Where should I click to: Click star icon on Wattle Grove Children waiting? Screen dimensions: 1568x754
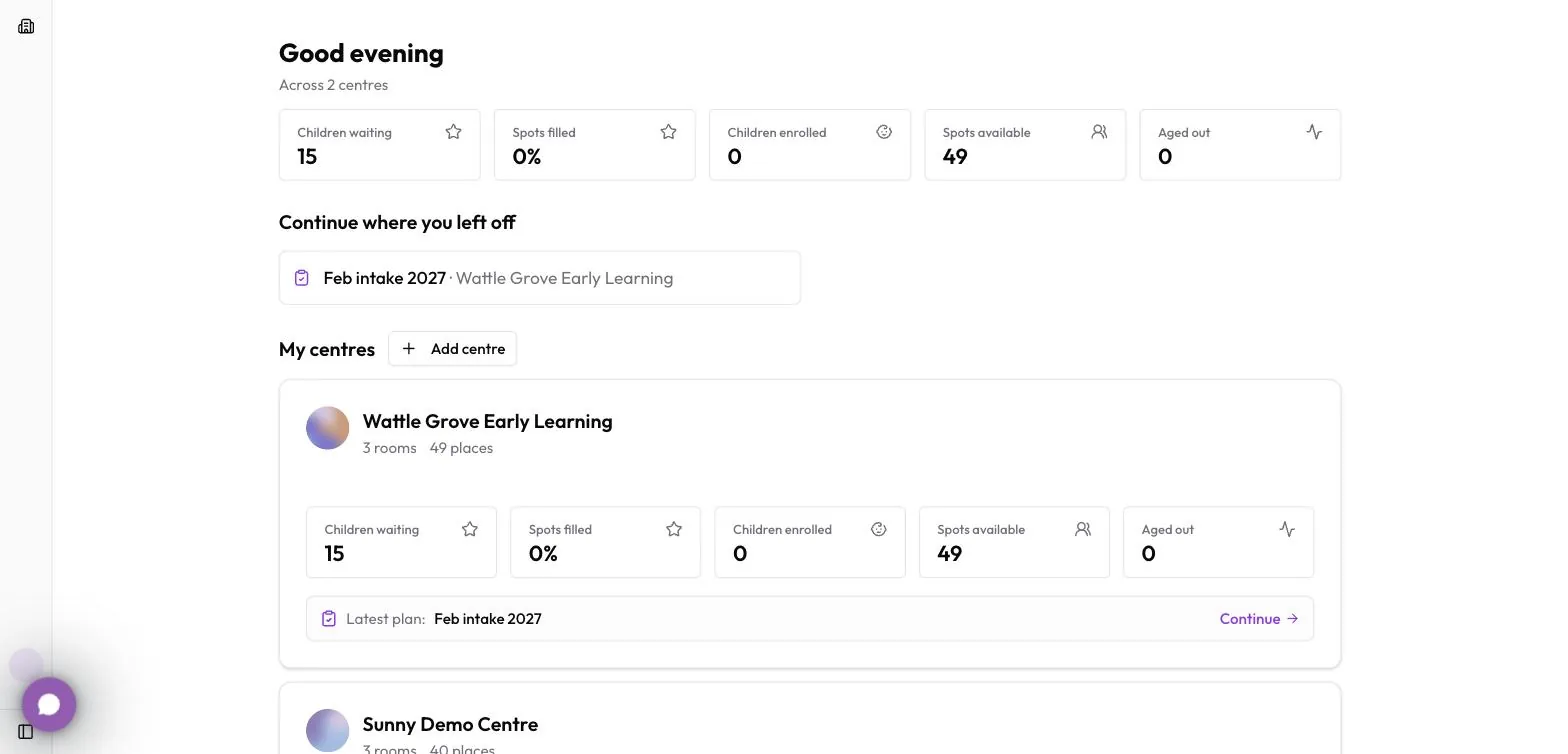(x=470, y=529)
